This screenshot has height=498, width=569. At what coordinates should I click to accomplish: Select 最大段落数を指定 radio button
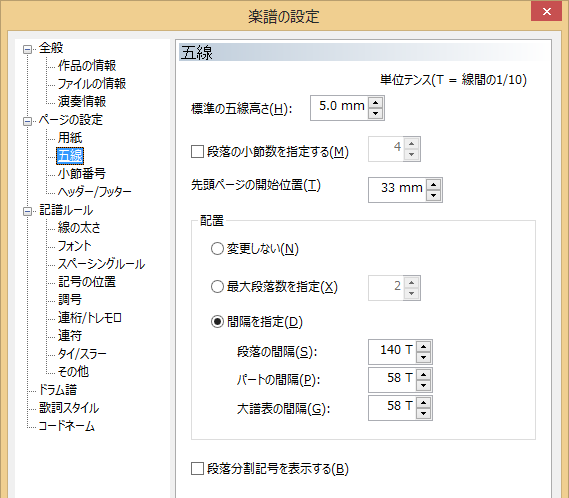tap(217, 287)
